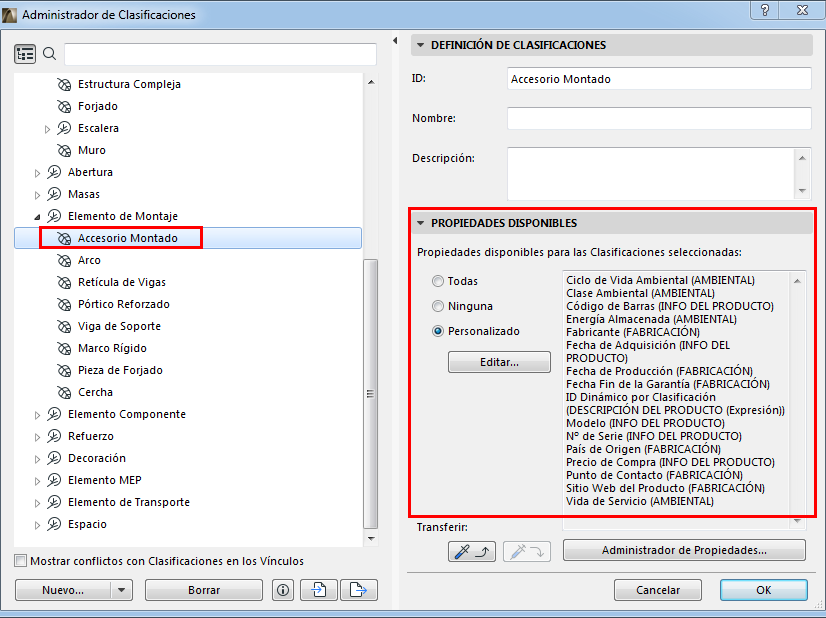Open the Nuevo dropdown arrow
This screenshot has height=618, width=826.
(x=122, y=590)
